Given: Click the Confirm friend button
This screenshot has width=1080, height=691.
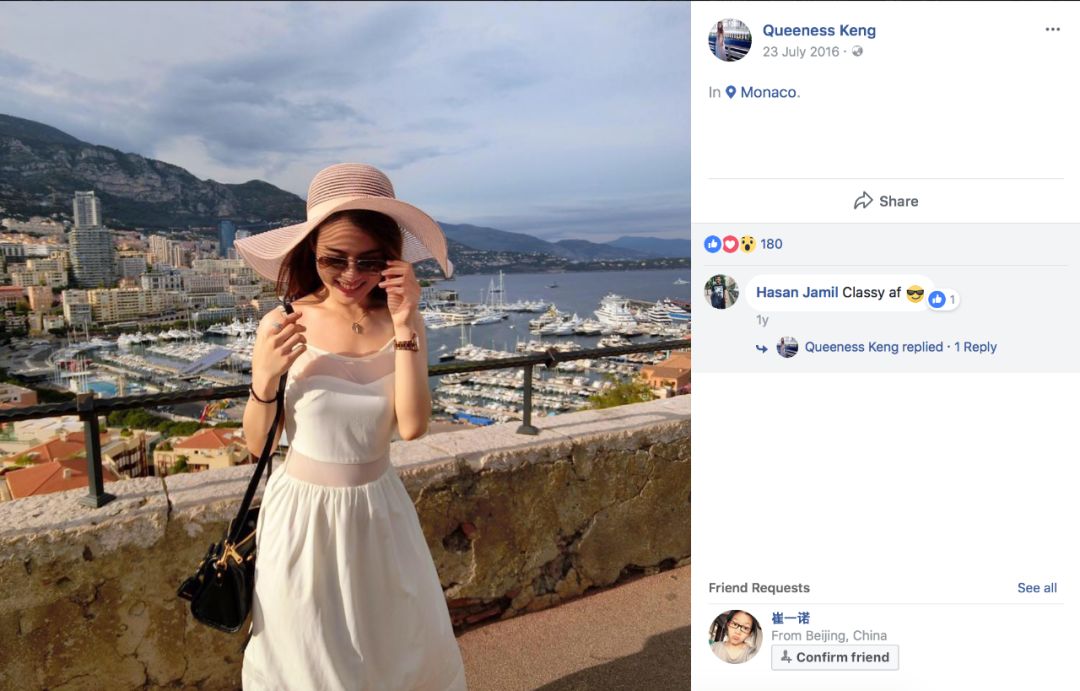Looking at the screenshot, I should coord(835,657).
